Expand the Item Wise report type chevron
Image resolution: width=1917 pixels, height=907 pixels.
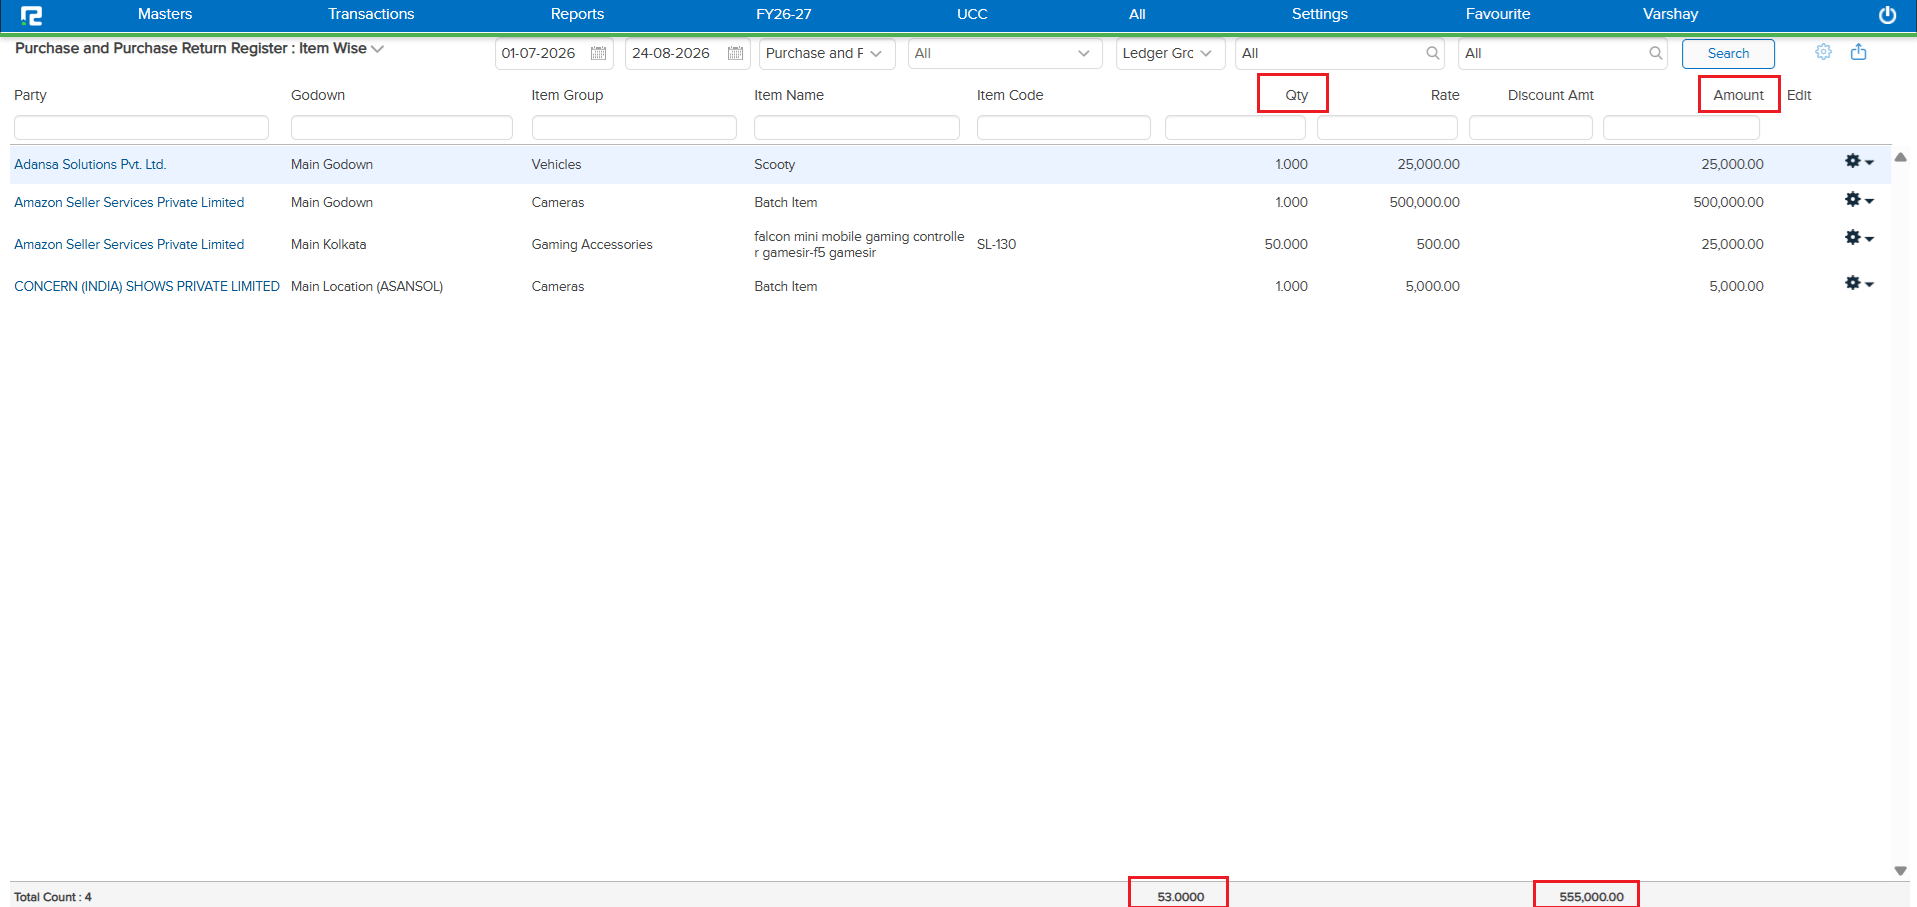377,49
